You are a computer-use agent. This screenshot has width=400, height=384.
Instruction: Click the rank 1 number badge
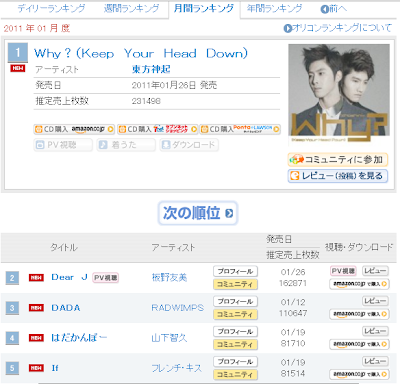tap(18, 52)
